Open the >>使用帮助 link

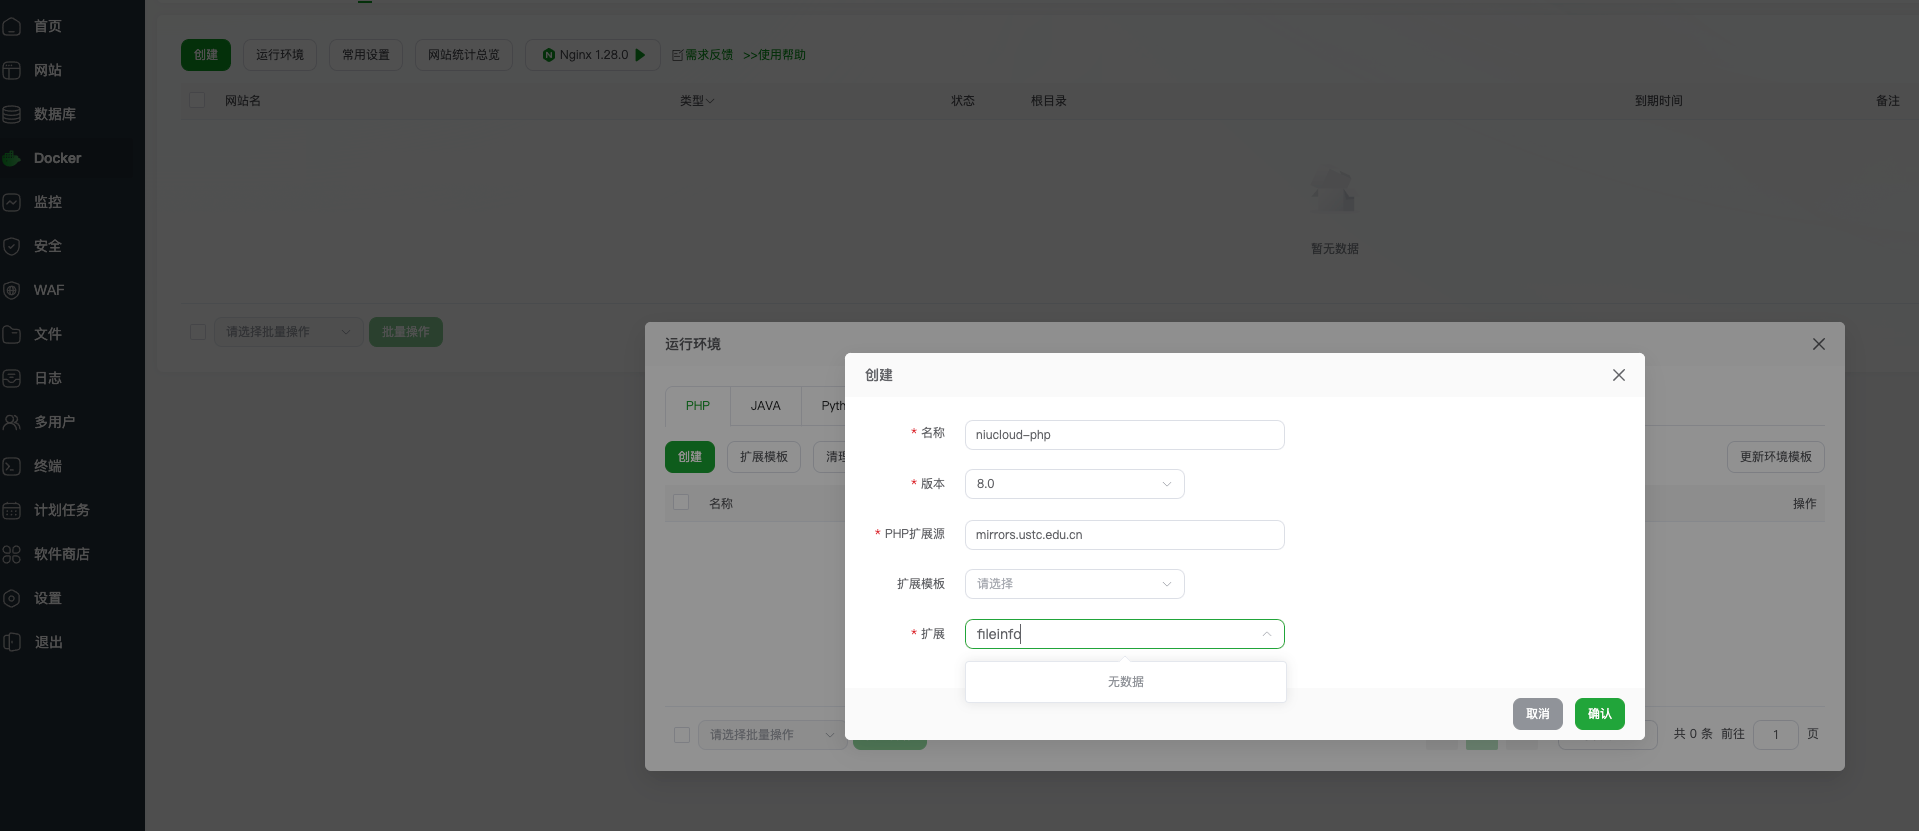774,55
